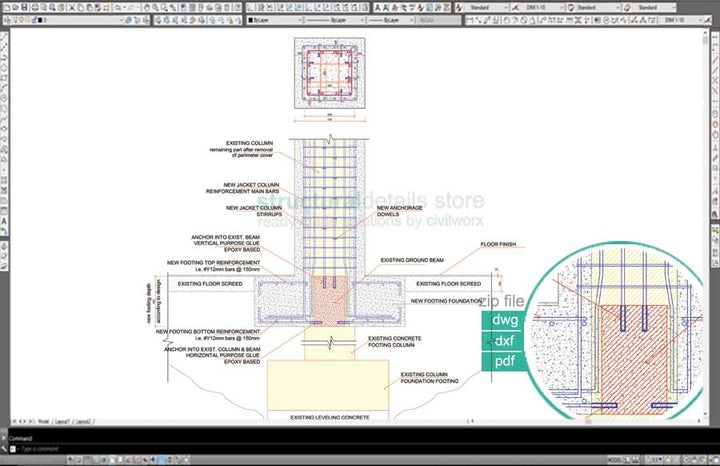Screen dimensions: 720x466
Task: Toggle Object Snap in the status bar
Action: (x=112, y=459)
